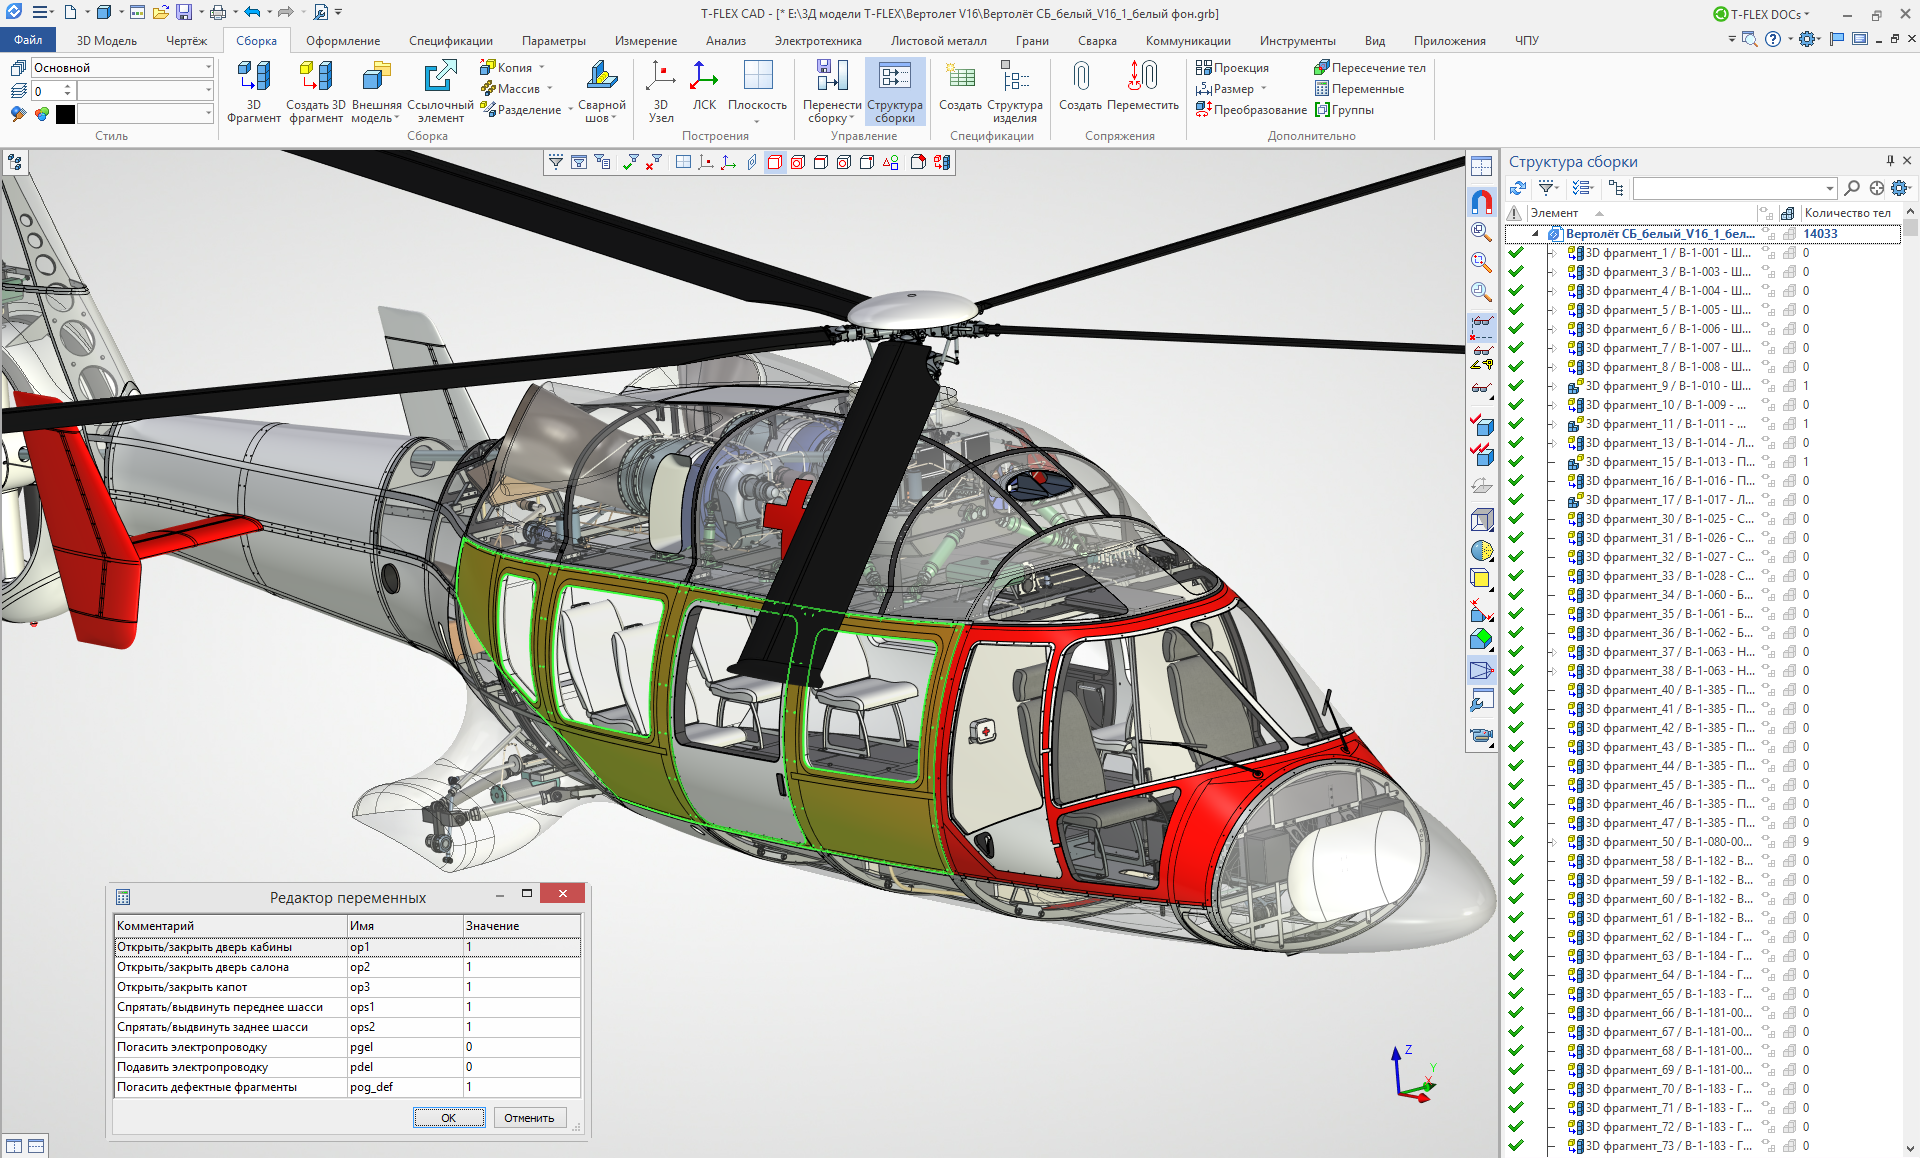The width and height of the screenshot is (1921, 1158).
Task: Open the Файл menu
Action: pos(28,40)
